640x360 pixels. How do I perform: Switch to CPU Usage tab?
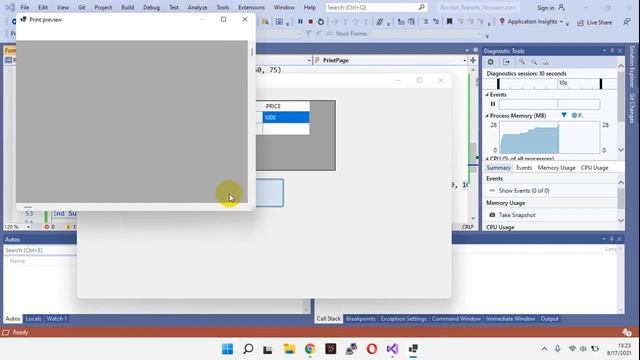tap(594, 168)
